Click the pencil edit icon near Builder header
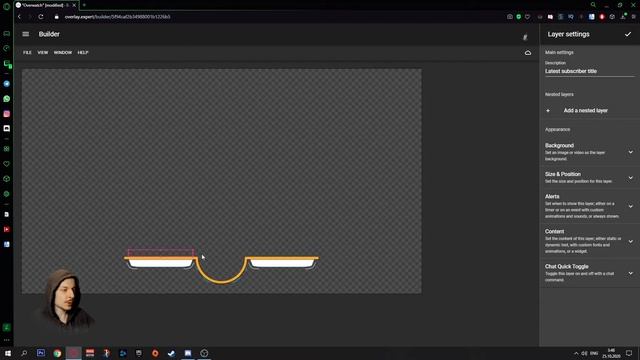 (525, 37)
